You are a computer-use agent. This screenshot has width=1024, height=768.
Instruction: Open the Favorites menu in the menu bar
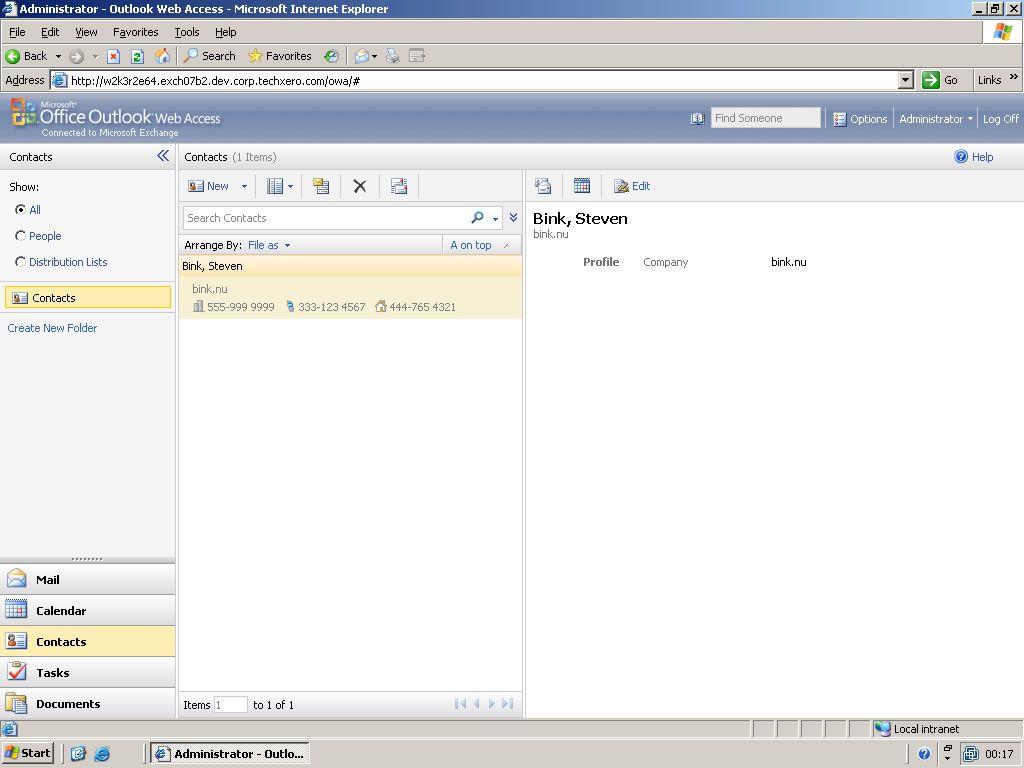click(x=135, y=32)
